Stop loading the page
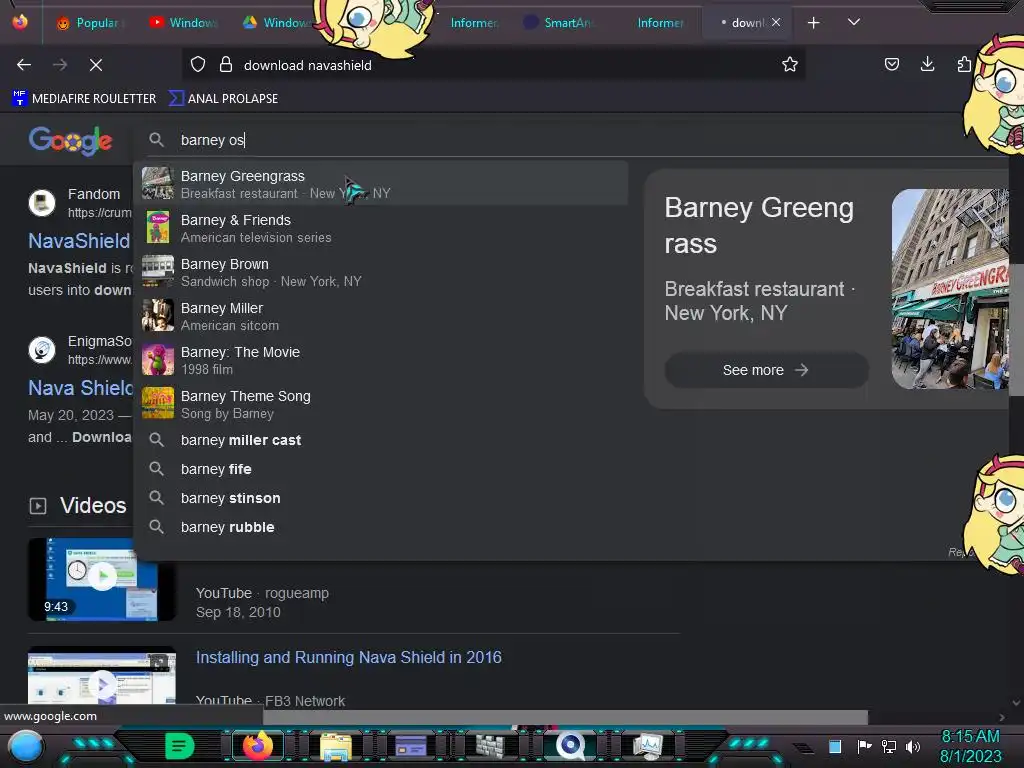This screenshot has height=768, width=1024. pyautogui.click(x=95, y=65)
